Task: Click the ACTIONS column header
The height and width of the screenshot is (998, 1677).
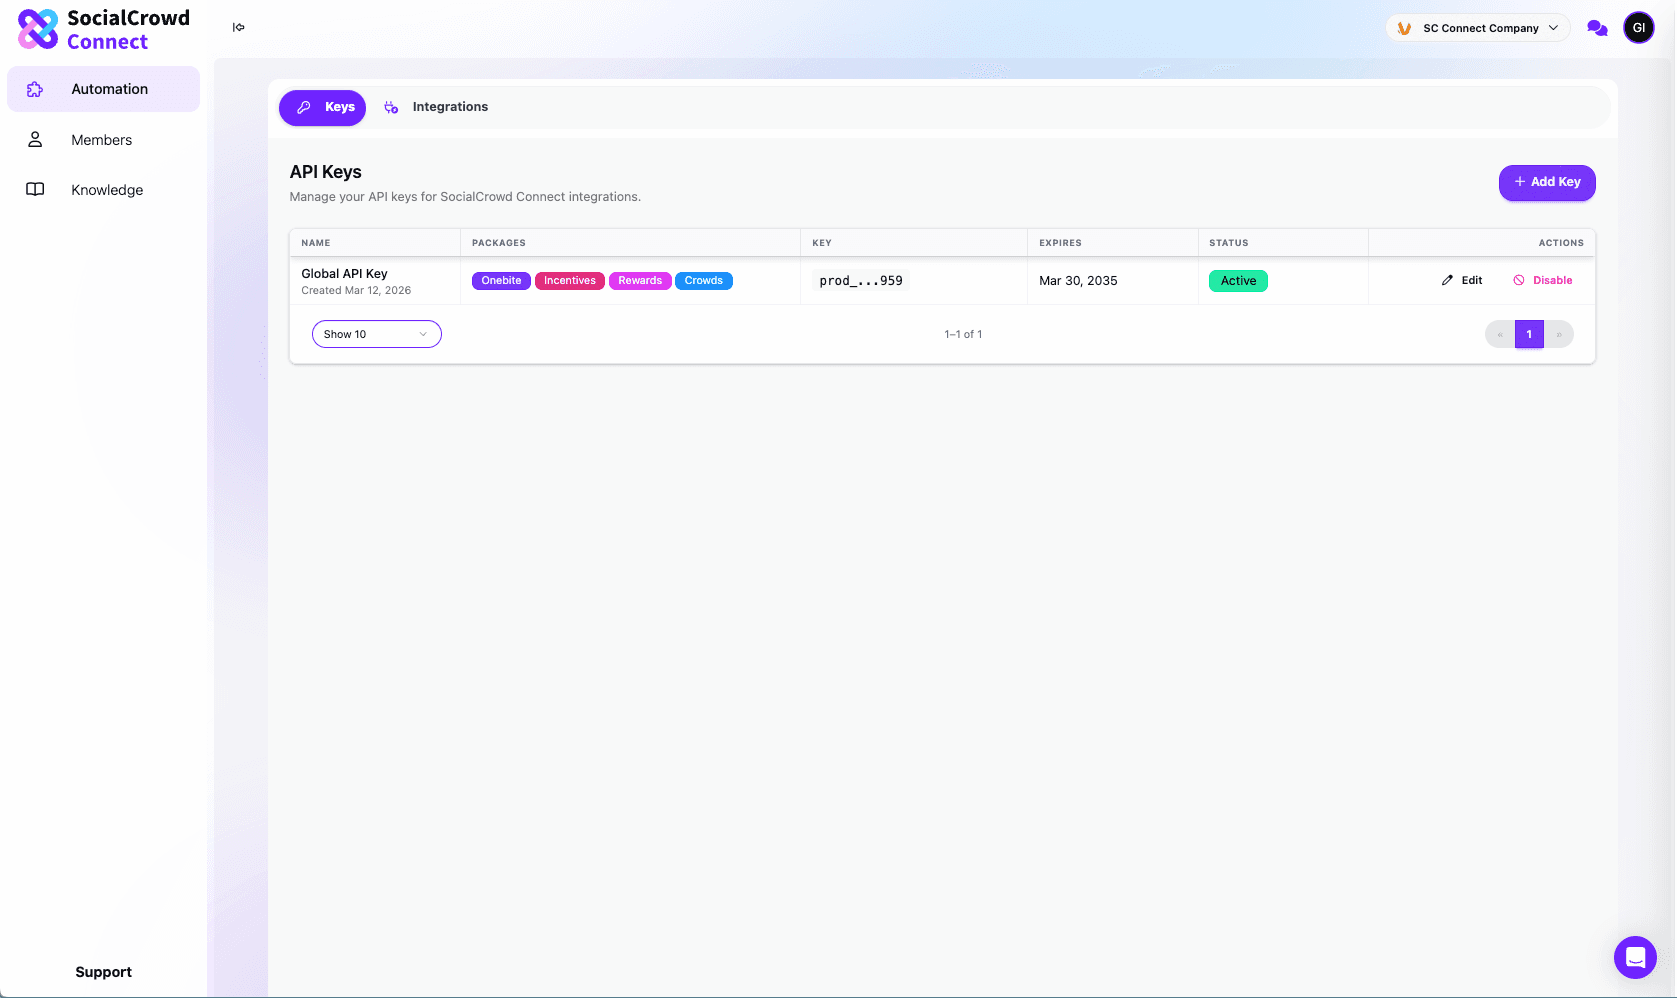Action: tap(1561, 243)
